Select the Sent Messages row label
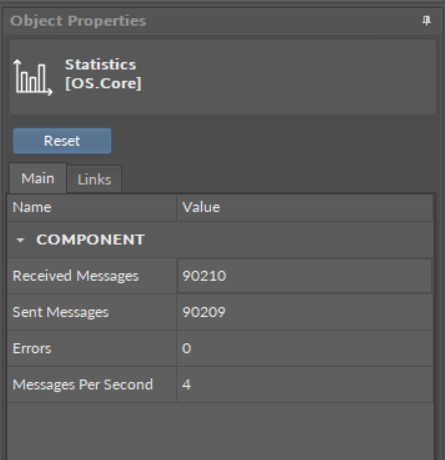Viewport: 445px width, 460px height. click(x=61, y=312)
